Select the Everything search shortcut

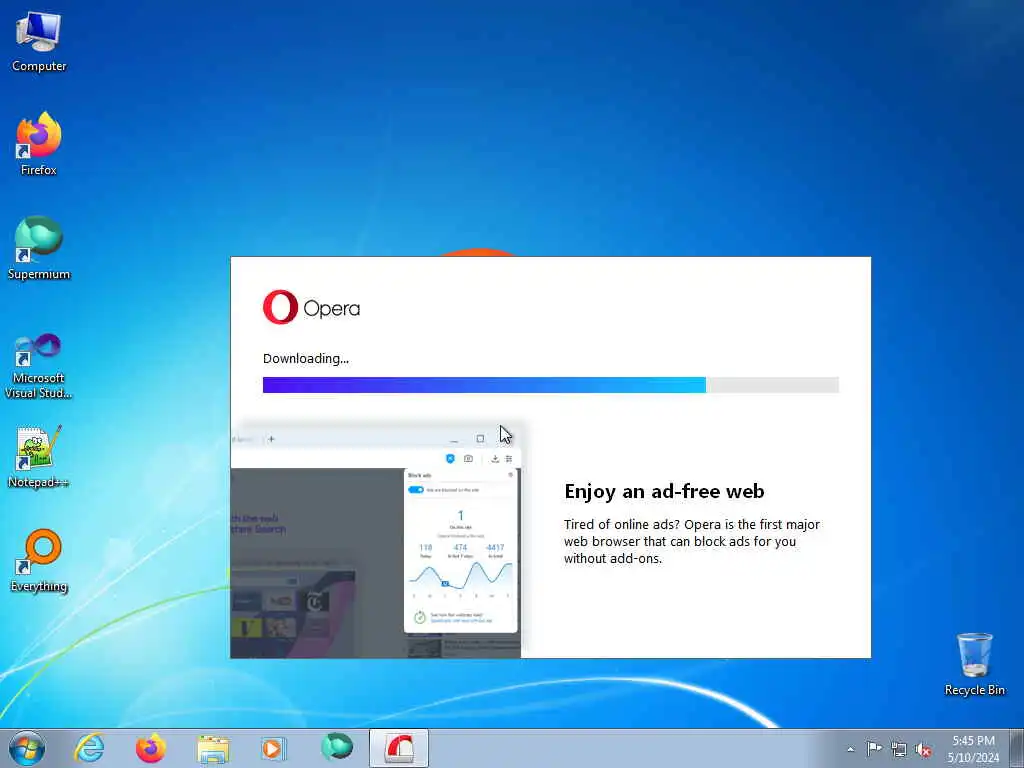pos(39,560)
